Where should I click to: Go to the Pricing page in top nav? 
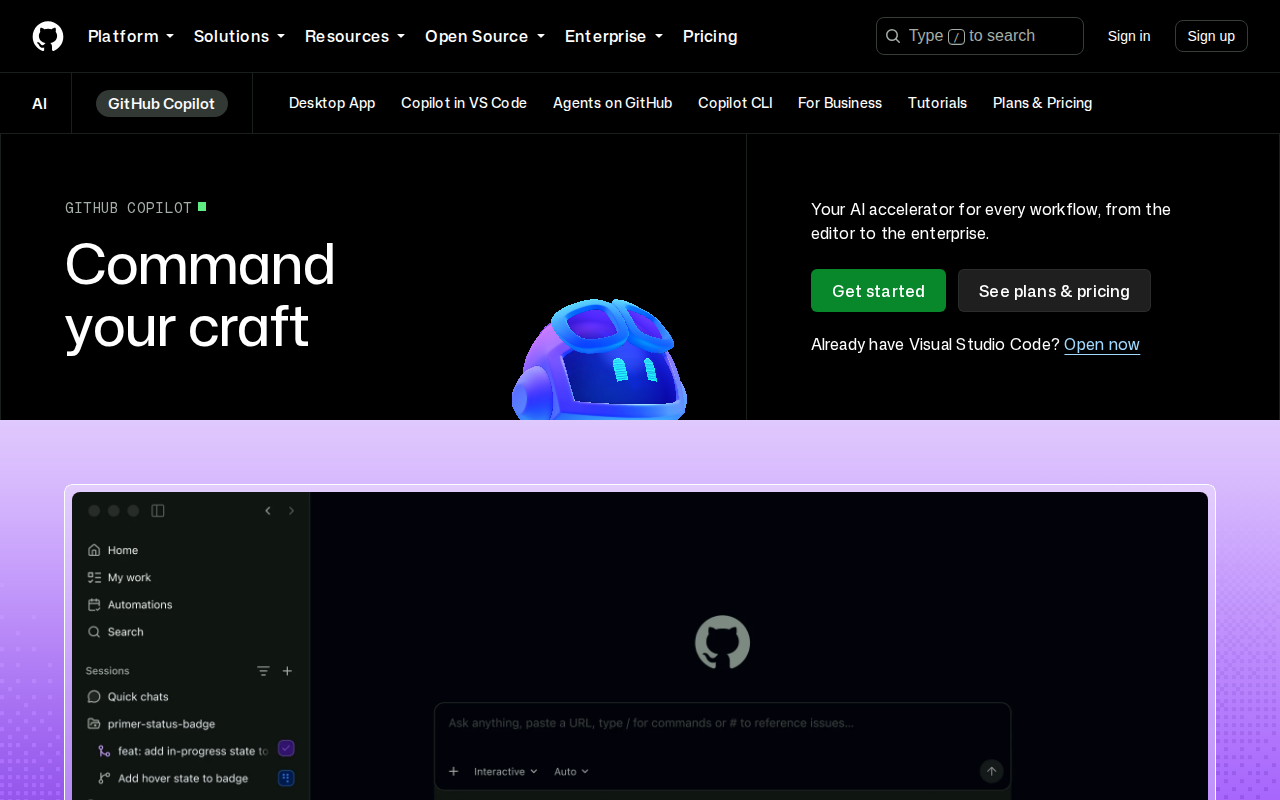point(710,36)
